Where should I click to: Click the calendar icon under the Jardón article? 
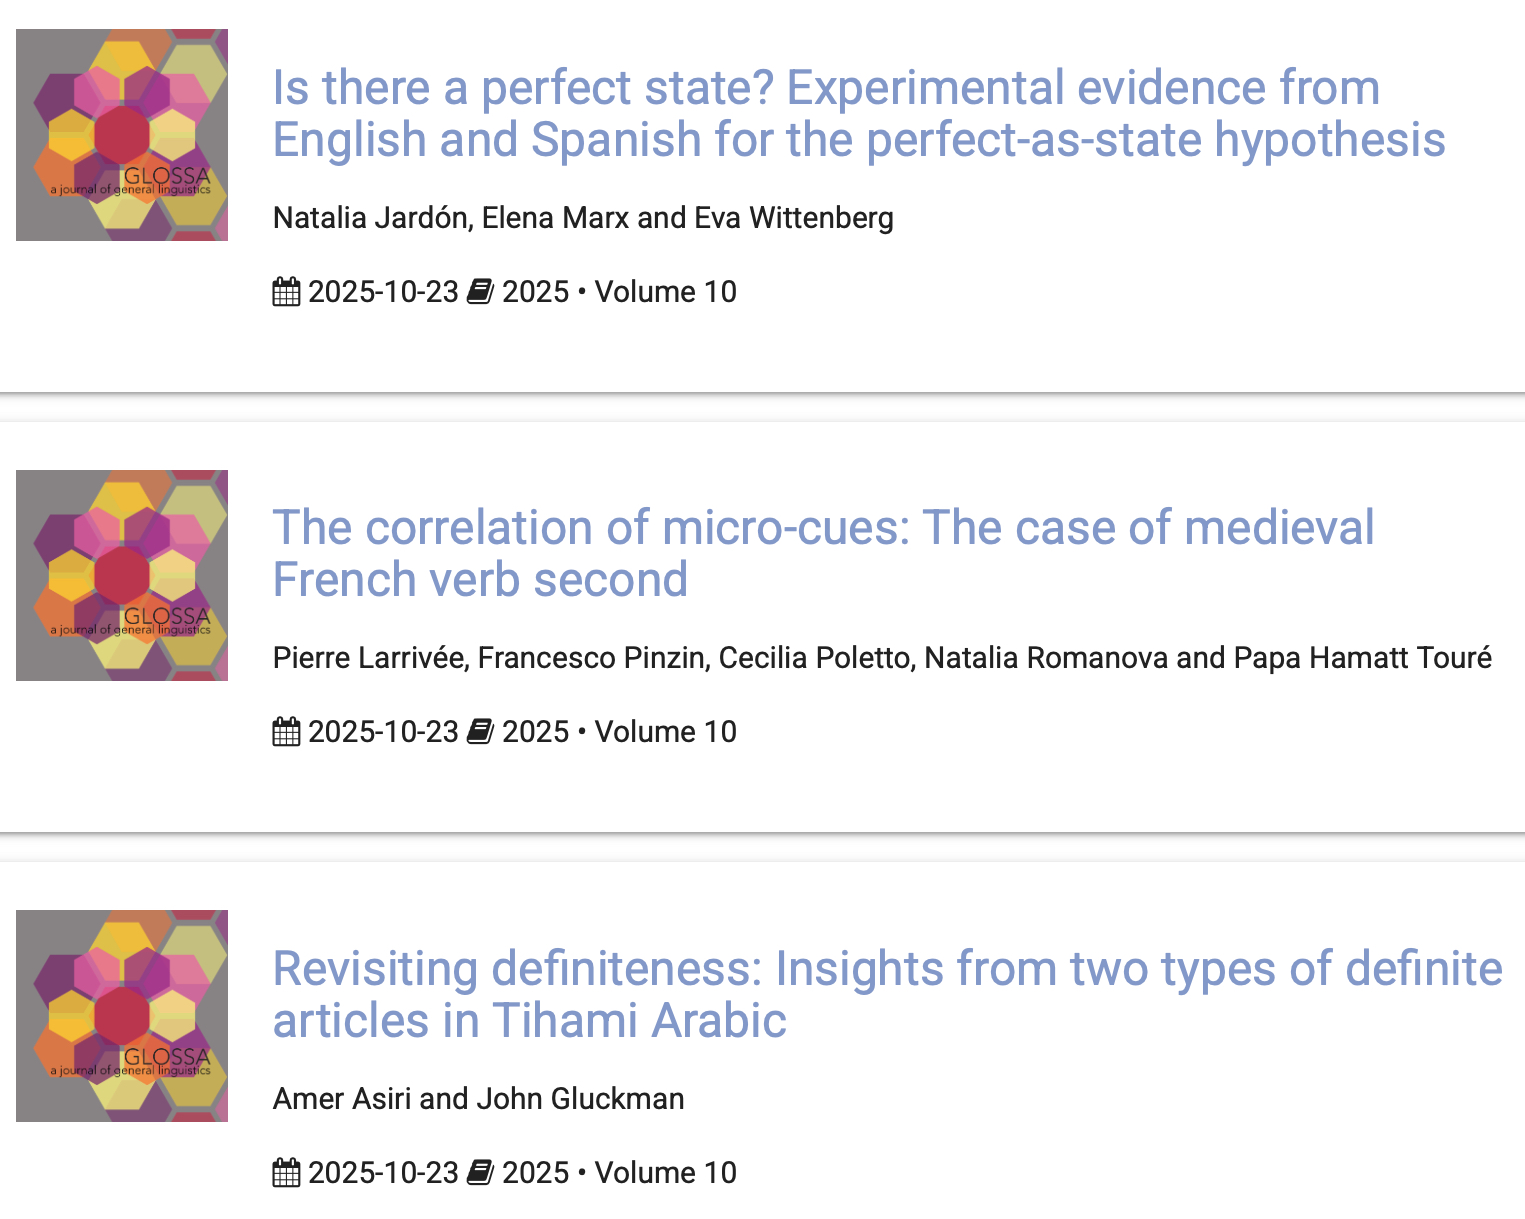(286, 292)
